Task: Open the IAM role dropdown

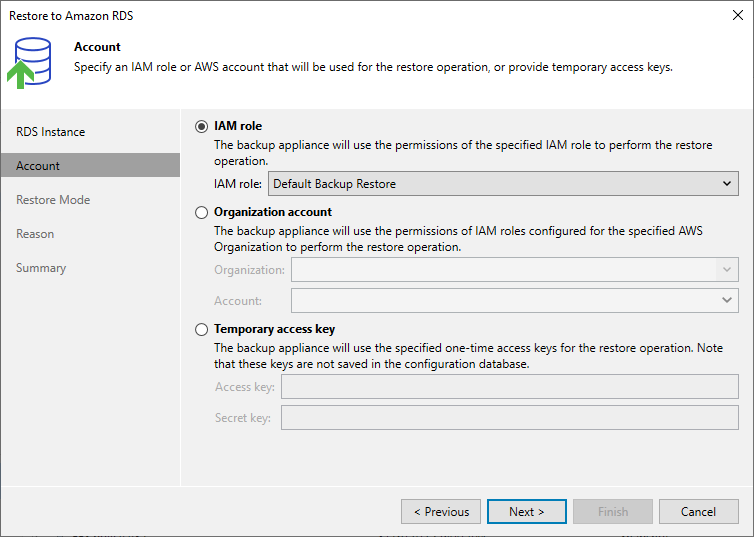Action: (503, 184)
